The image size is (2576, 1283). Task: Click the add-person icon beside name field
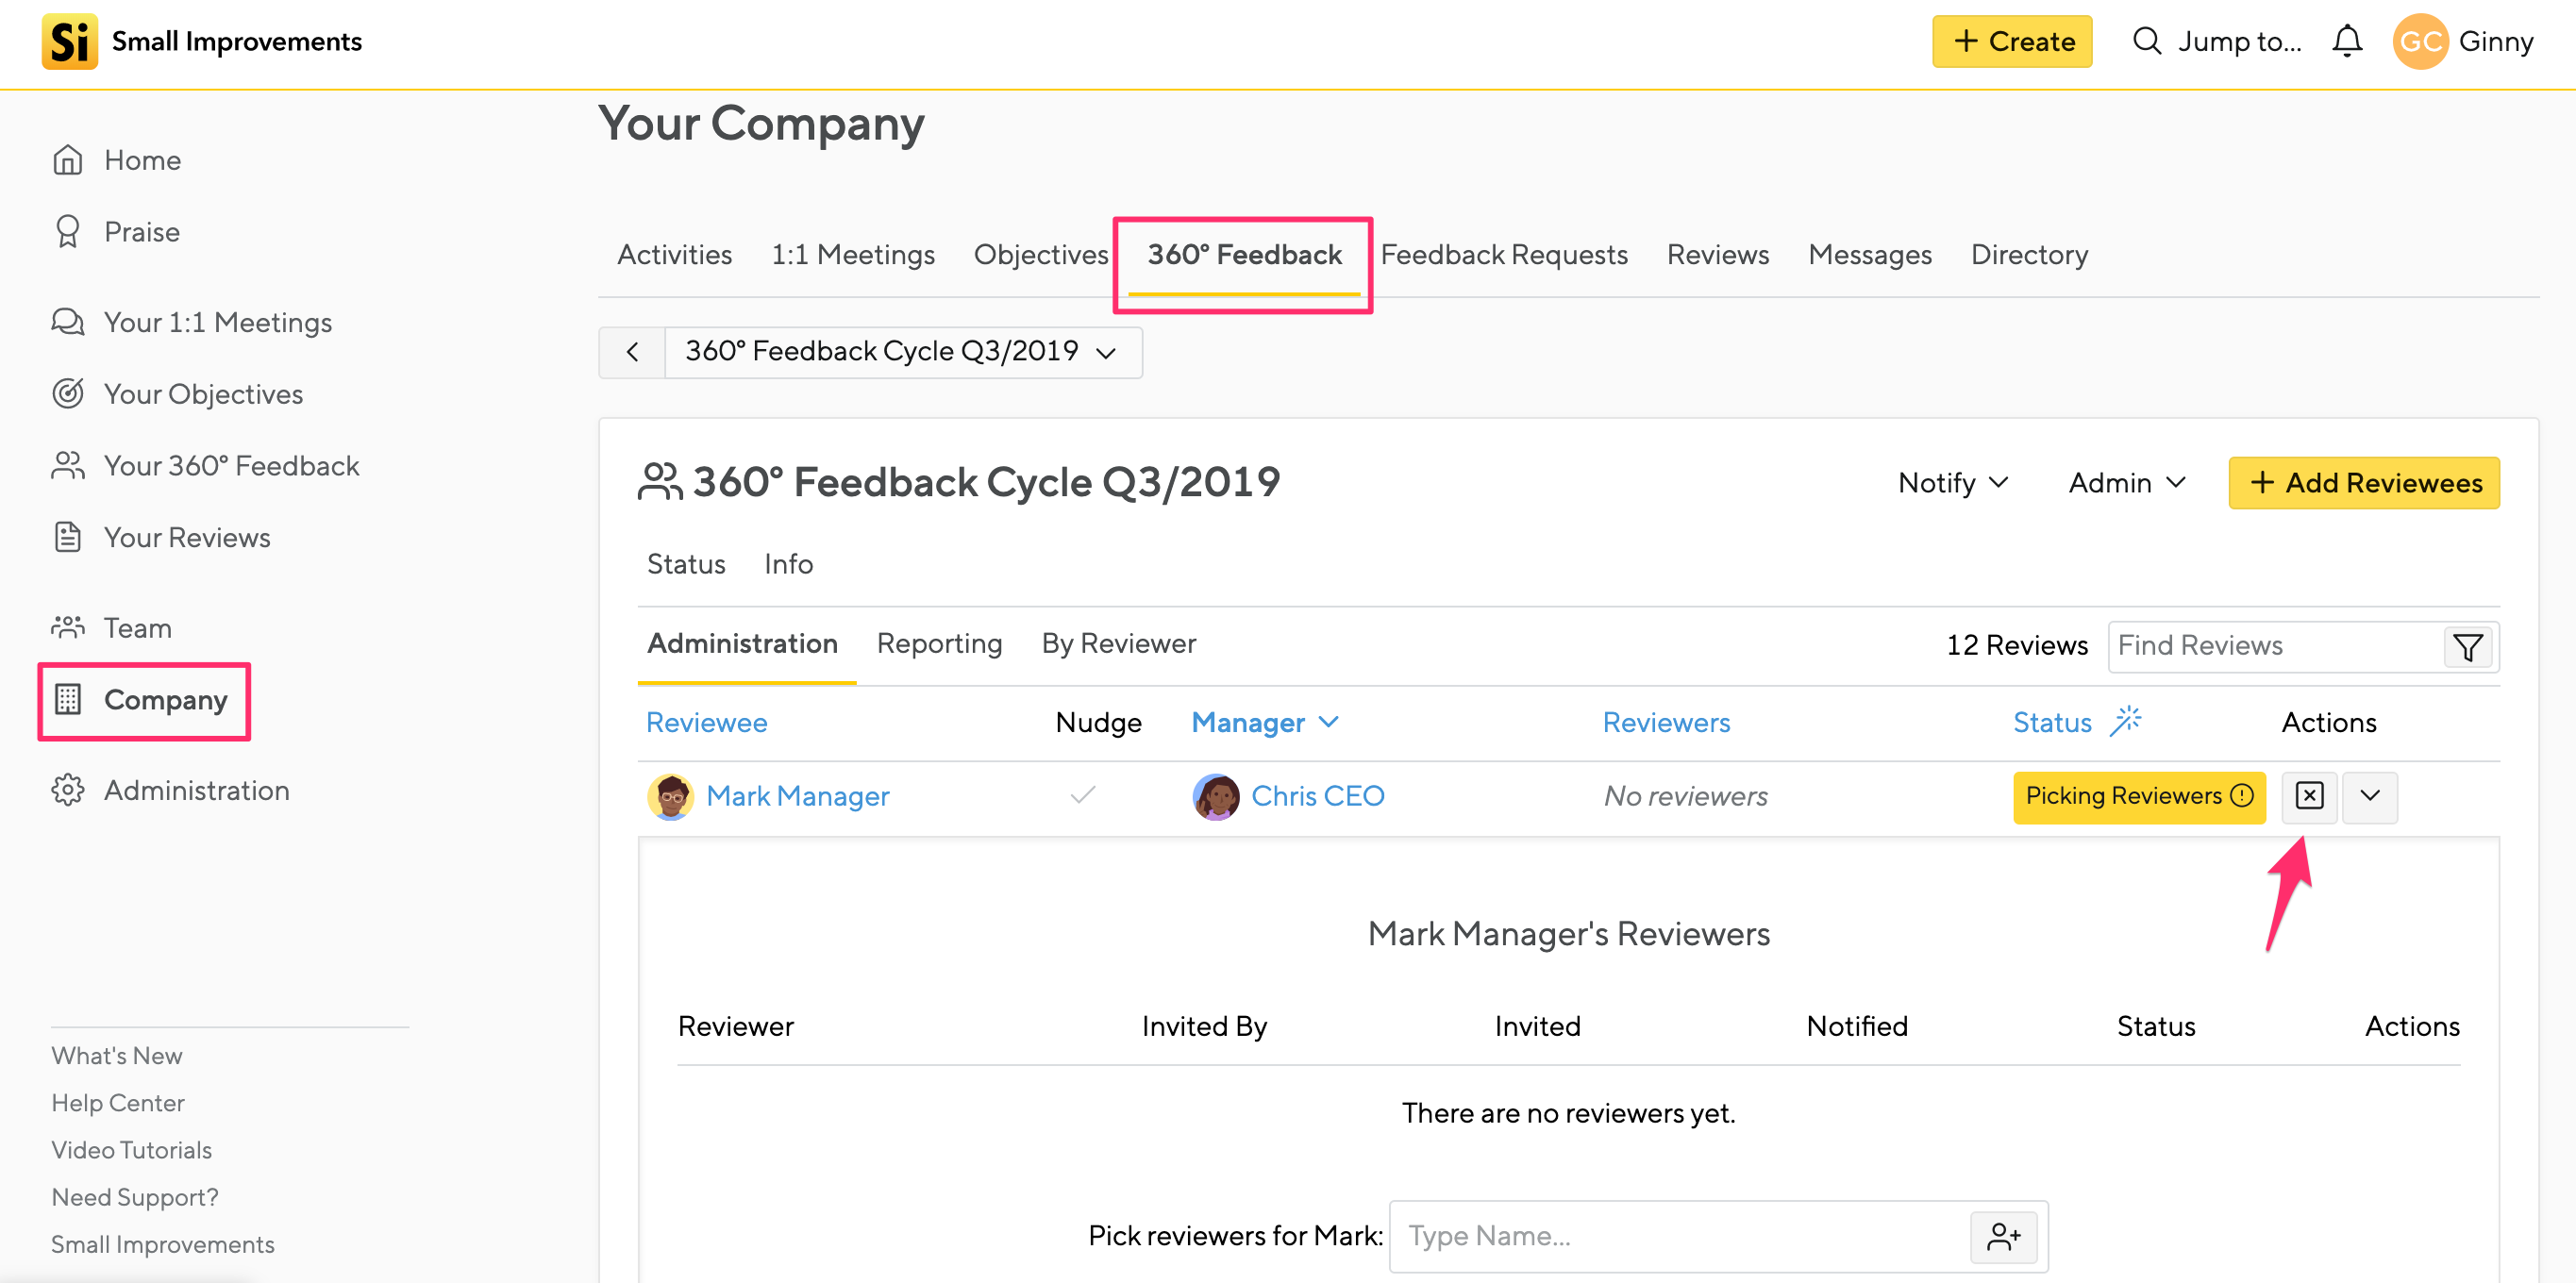click(2003, 1236)
